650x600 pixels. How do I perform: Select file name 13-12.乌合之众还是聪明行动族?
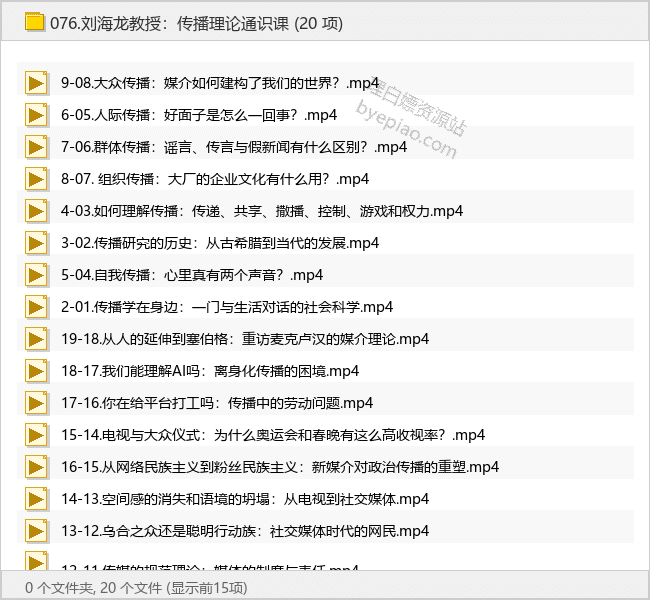pyautogui.click(x=245, y=531)
